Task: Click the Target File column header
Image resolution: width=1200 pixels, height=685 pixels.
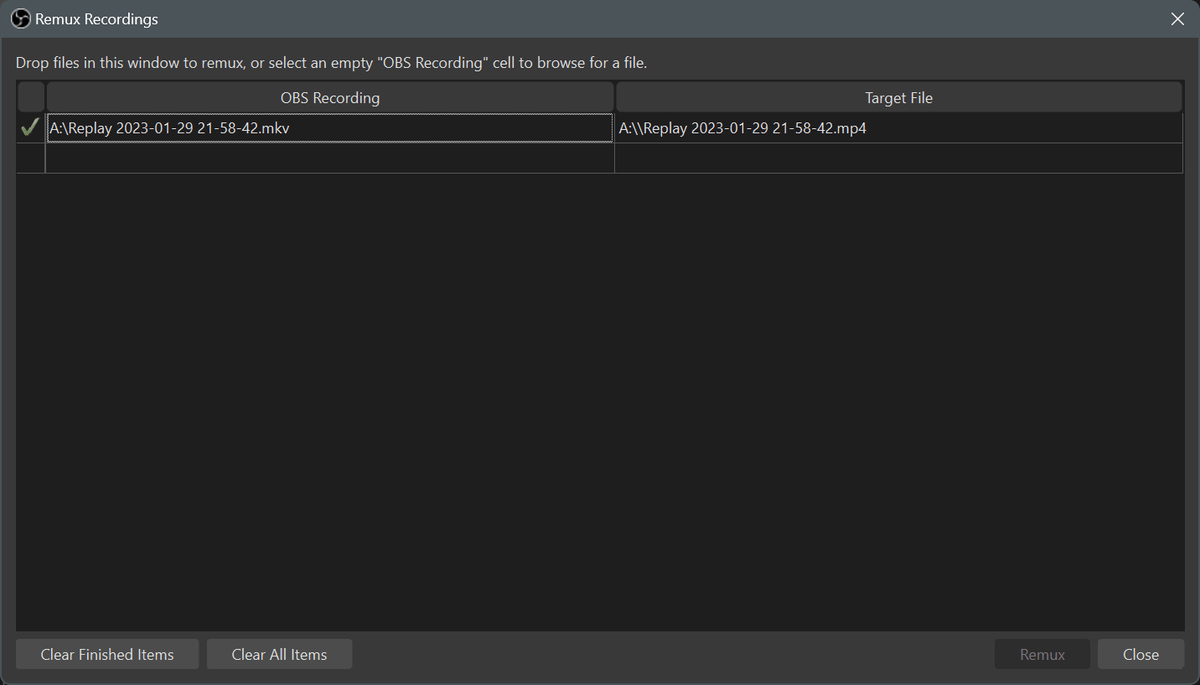Action: pos(899,98)
